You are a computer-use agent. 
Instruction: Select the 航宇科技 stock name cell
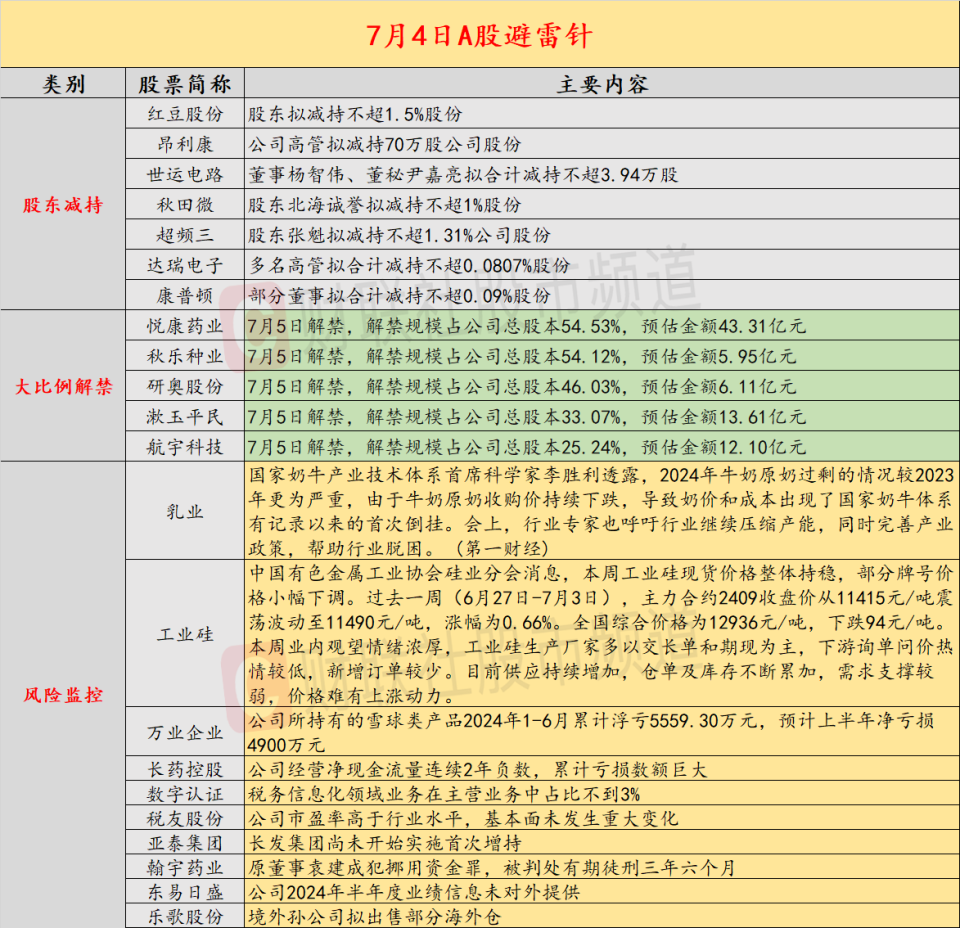185,447
